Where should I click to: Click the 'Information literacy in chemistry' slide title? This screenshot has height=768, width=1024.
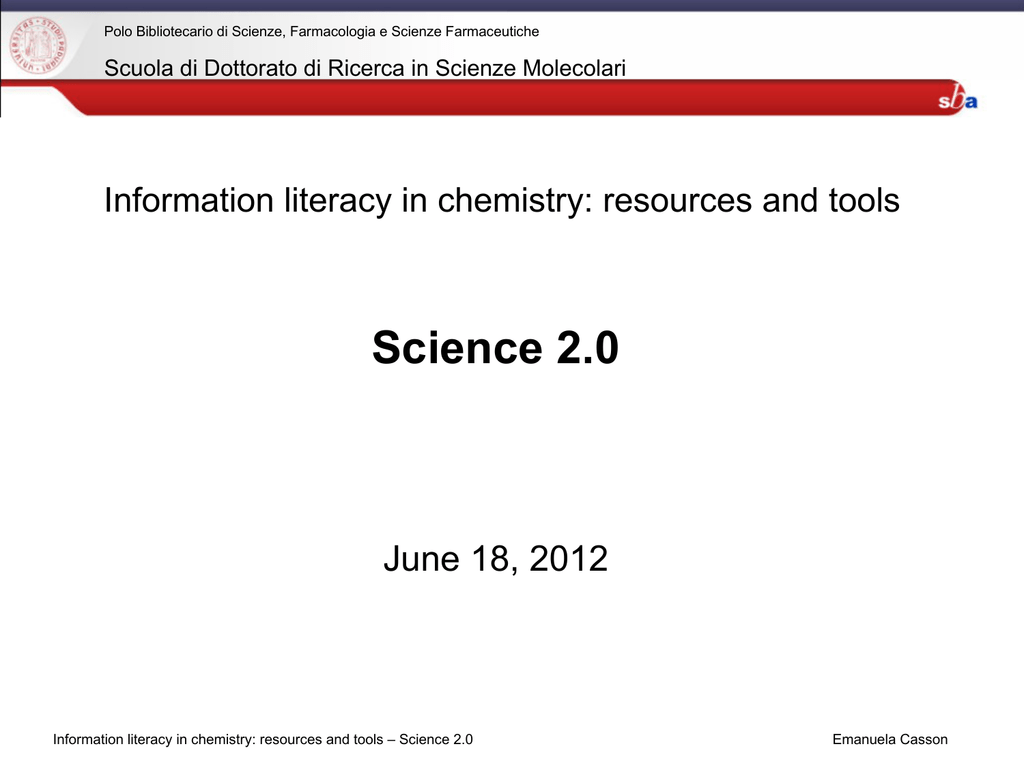[502, 200]
